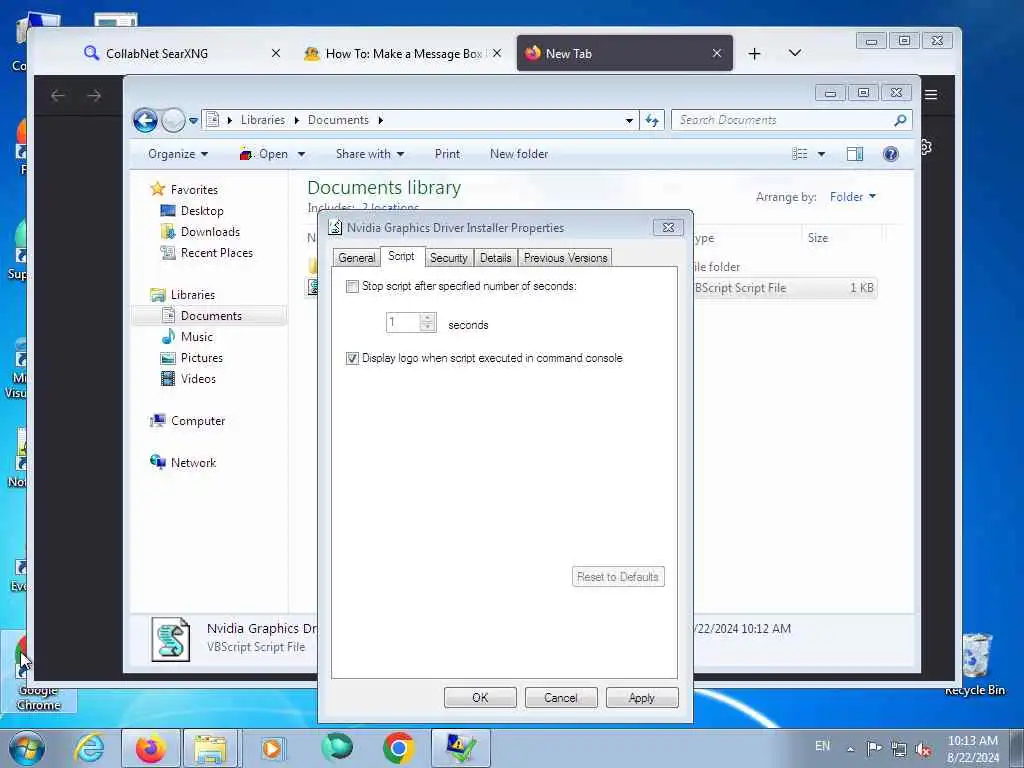1024x768 pixels.
Task: Click the refresh icon next to address bar
Action: tap(652, 120)
